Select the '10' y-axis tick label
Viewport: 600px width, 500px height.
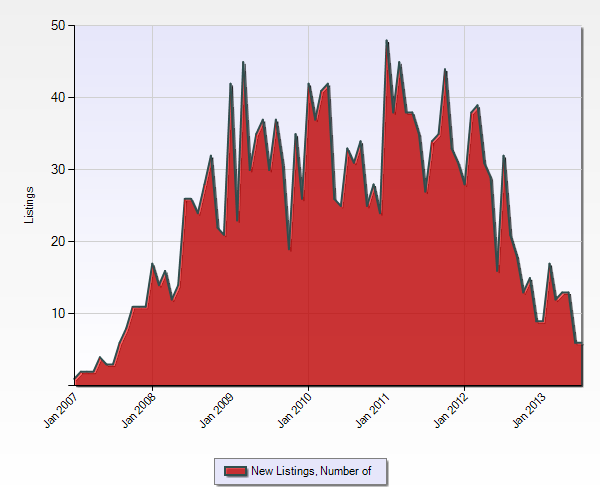tap(58, 313)
